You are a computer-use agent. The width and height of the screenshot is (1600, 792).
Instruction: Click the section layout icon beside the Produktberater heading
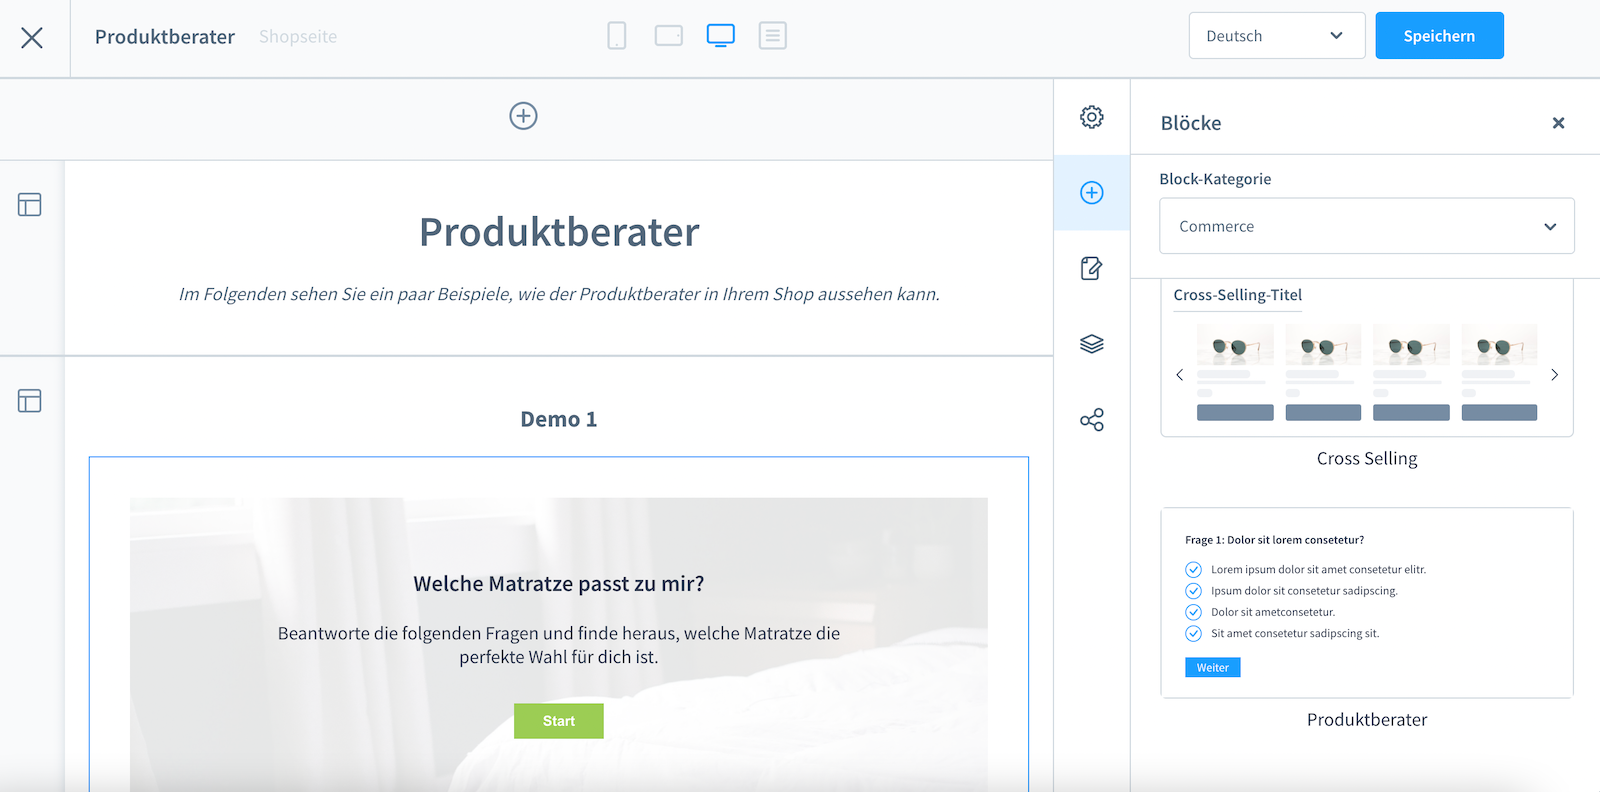click(x=30, y=205)
